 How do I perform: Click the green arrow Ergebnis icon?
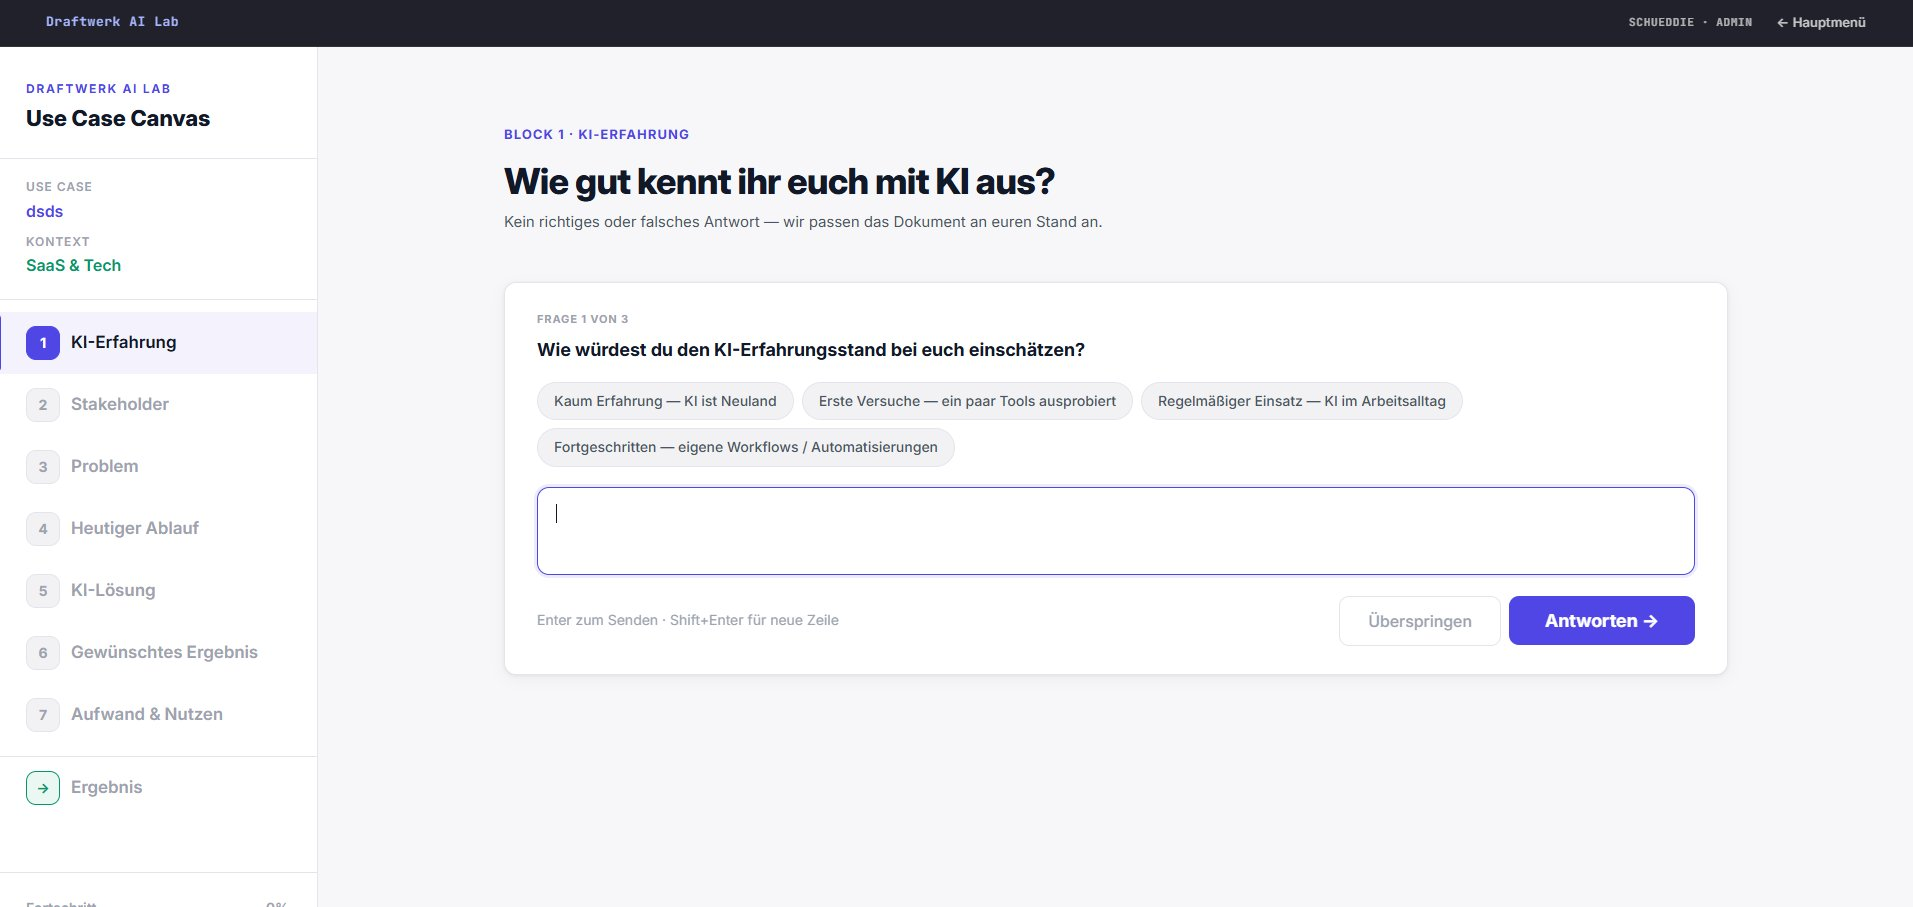tap(43, 788)
